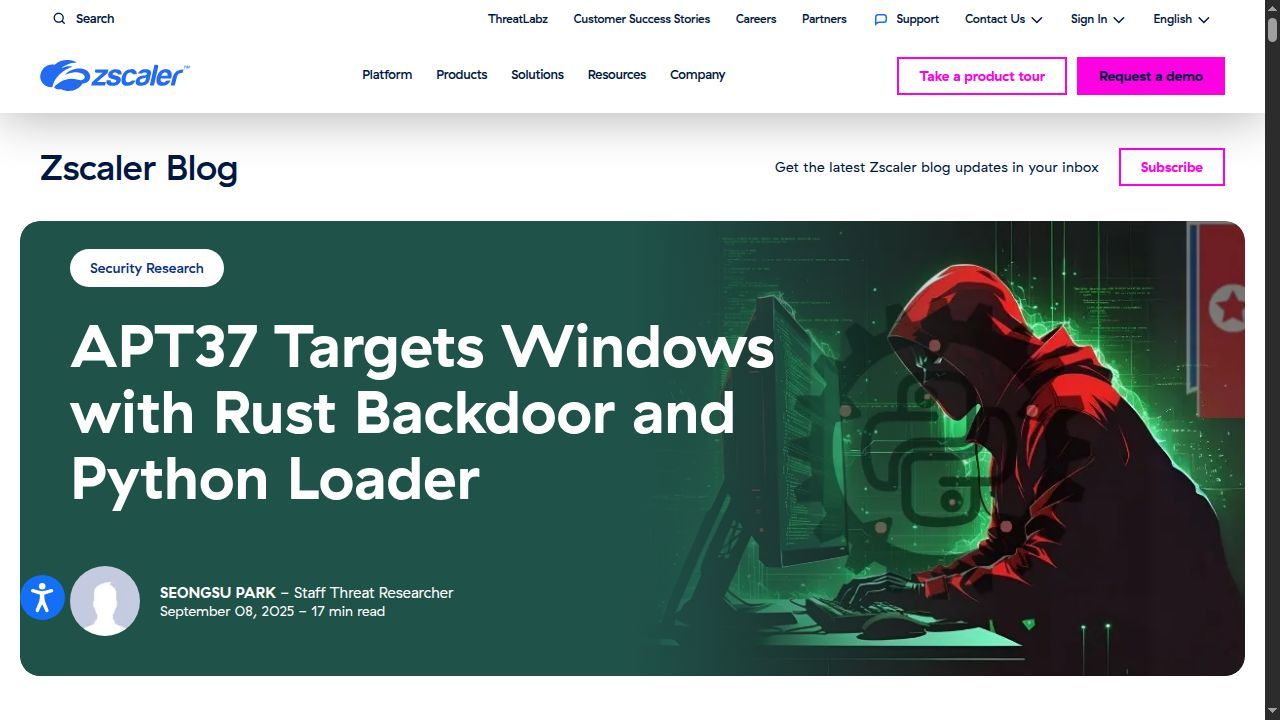1280x720 pixels.
Task: Click the APT37 article headline
Action: point(422,412)
